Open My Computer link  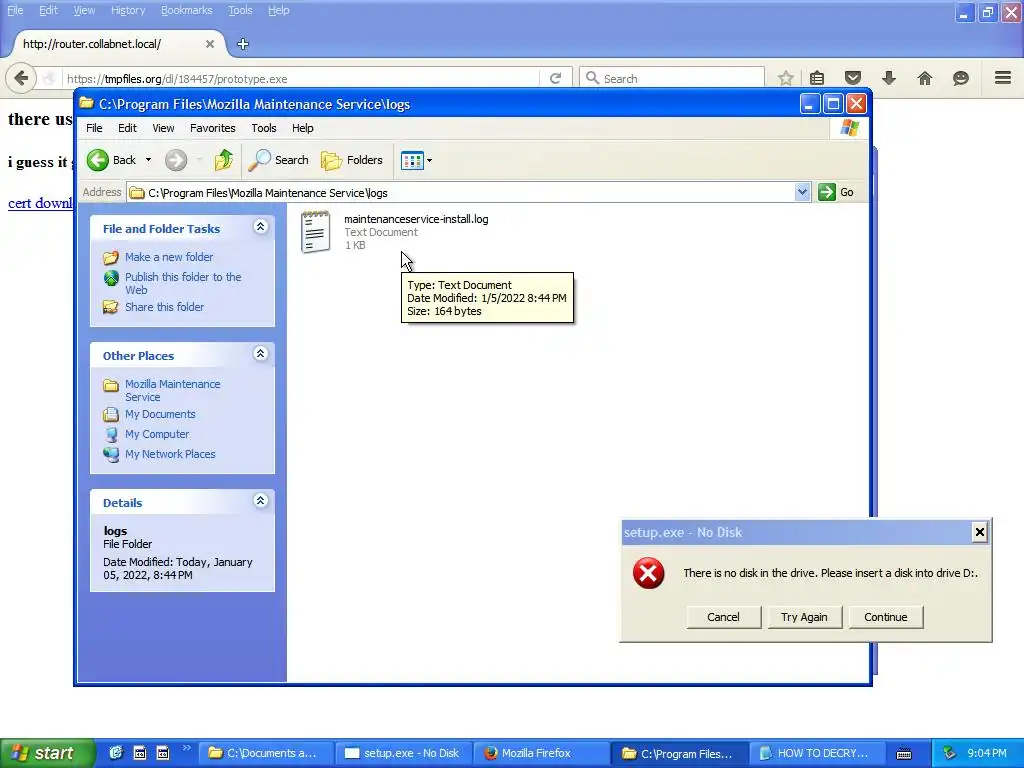(x=157, y=434)
